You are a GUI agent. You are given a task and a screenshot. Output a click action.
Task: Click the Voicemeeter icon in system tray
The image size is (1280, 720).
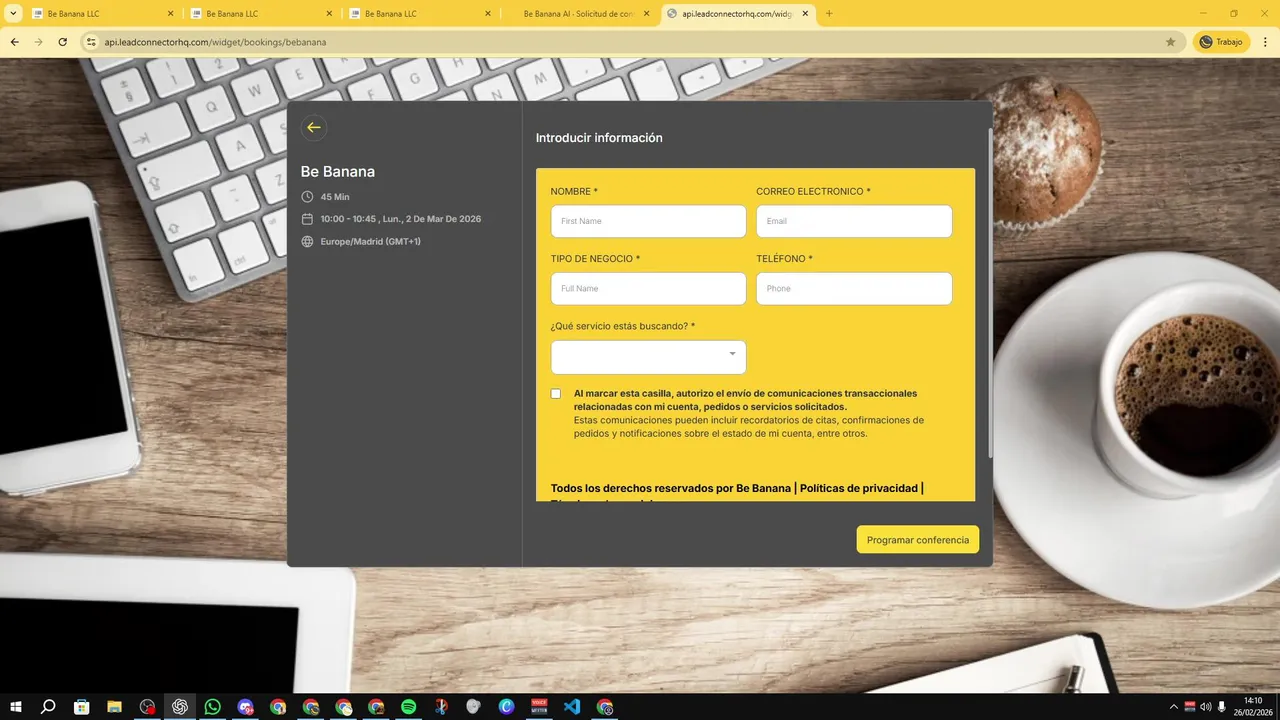[x=1189, y=706]
